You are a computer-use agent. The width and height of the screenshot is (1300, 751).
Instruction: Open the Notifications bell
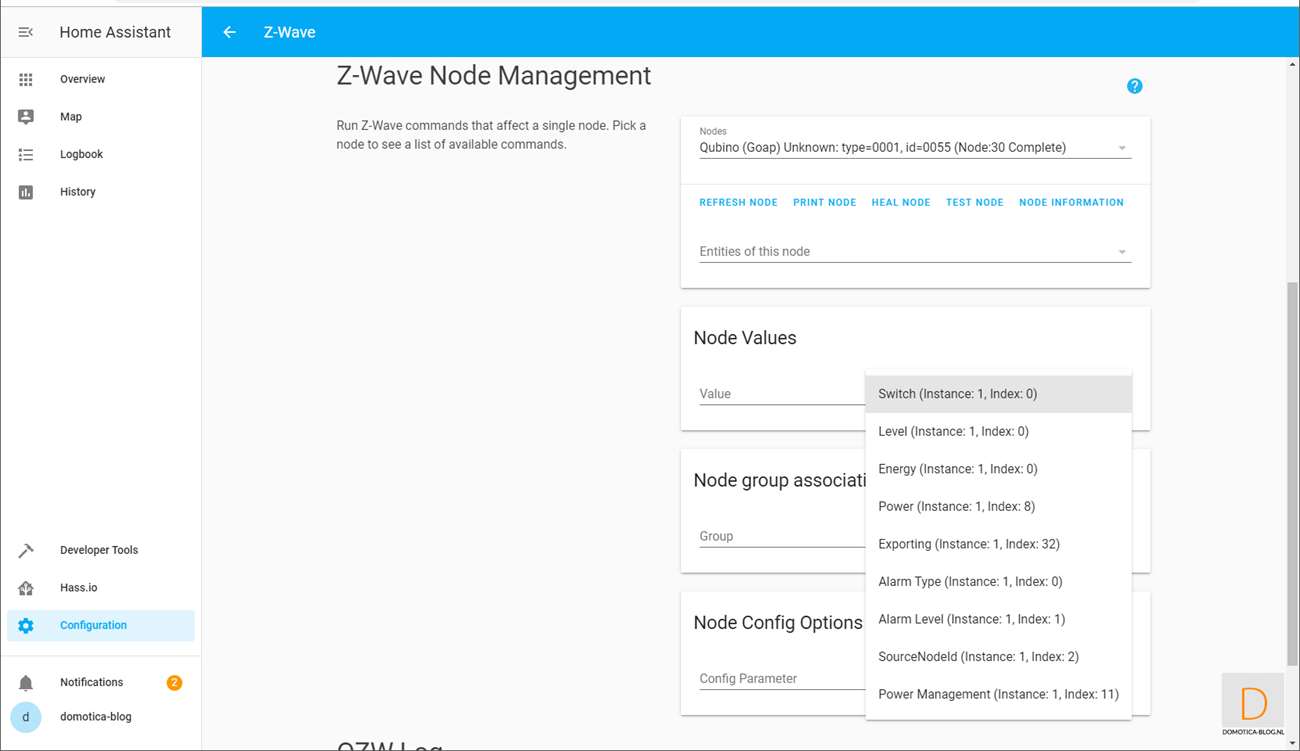click(x=26, y=683)
